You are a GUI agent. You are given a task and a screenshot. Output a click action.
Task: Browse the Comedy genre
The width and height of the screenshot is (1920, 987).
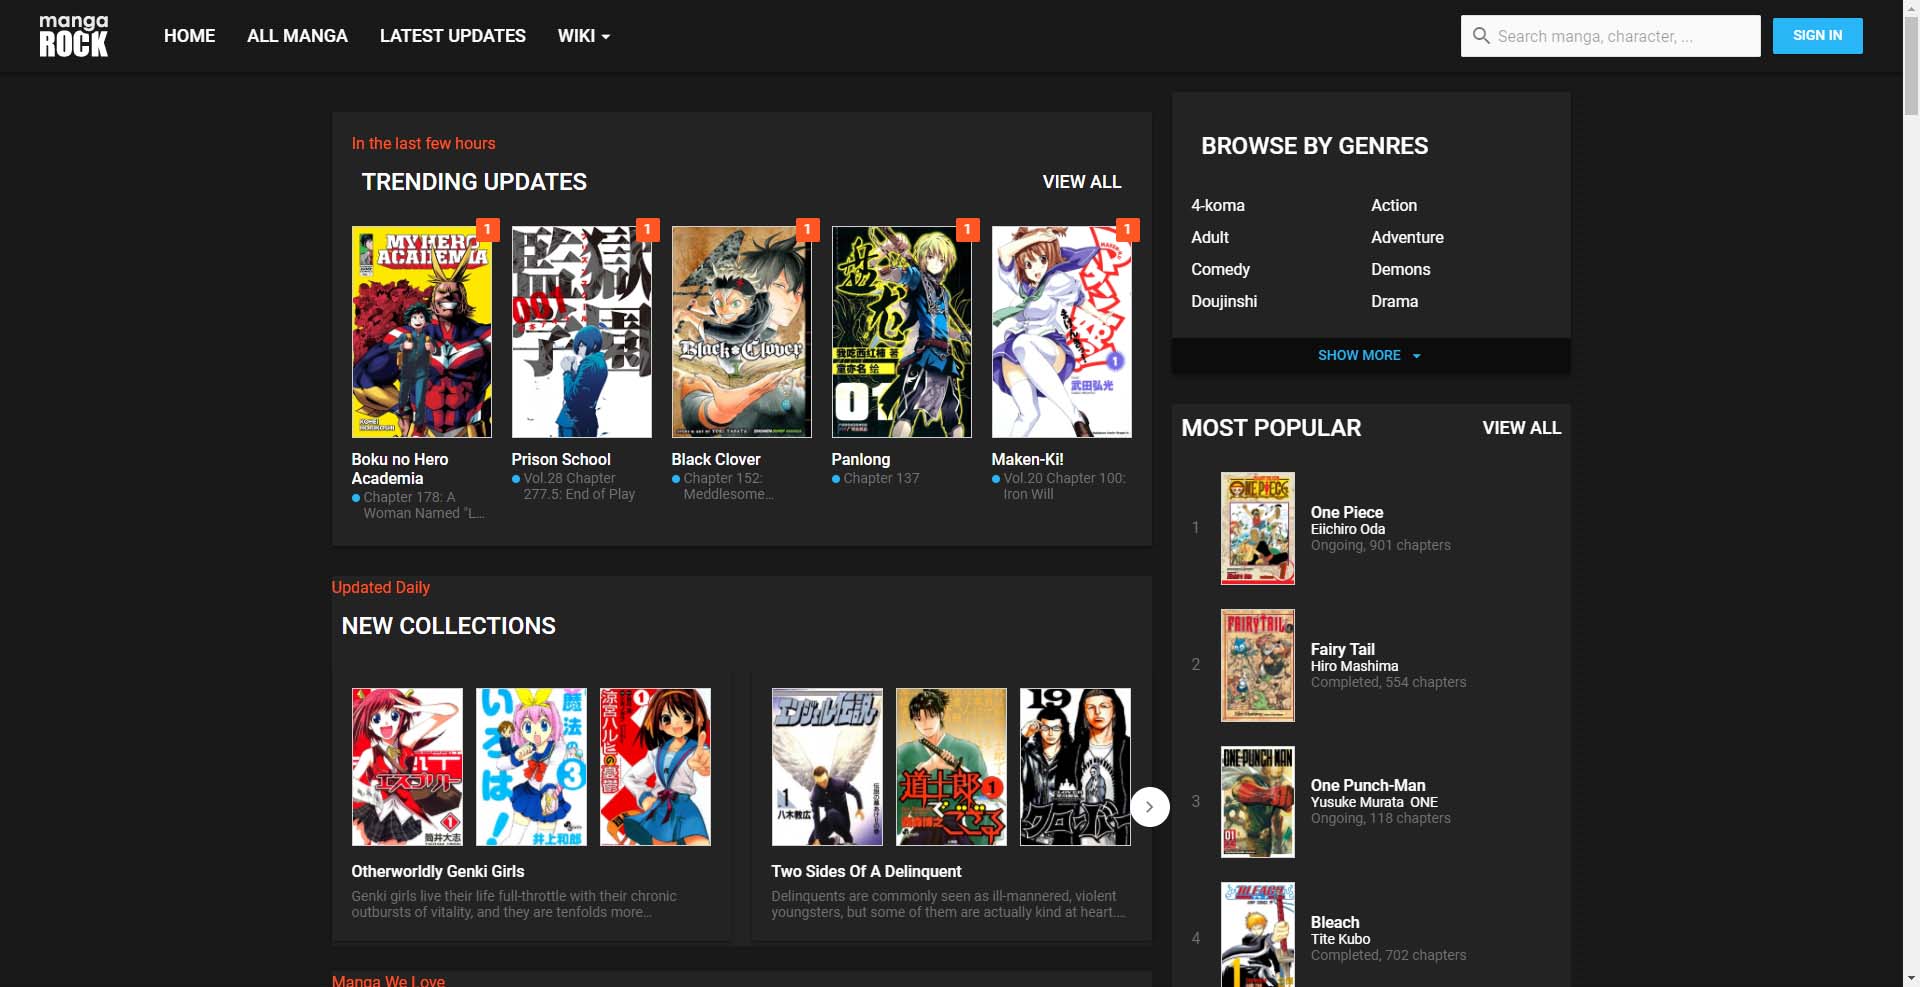tap(1220, 269)
